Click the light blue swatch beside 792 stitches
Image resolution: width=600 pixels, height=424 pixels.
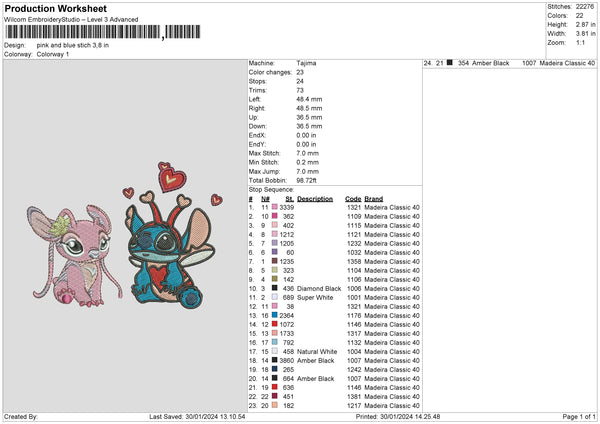click(x=274, y=342)
